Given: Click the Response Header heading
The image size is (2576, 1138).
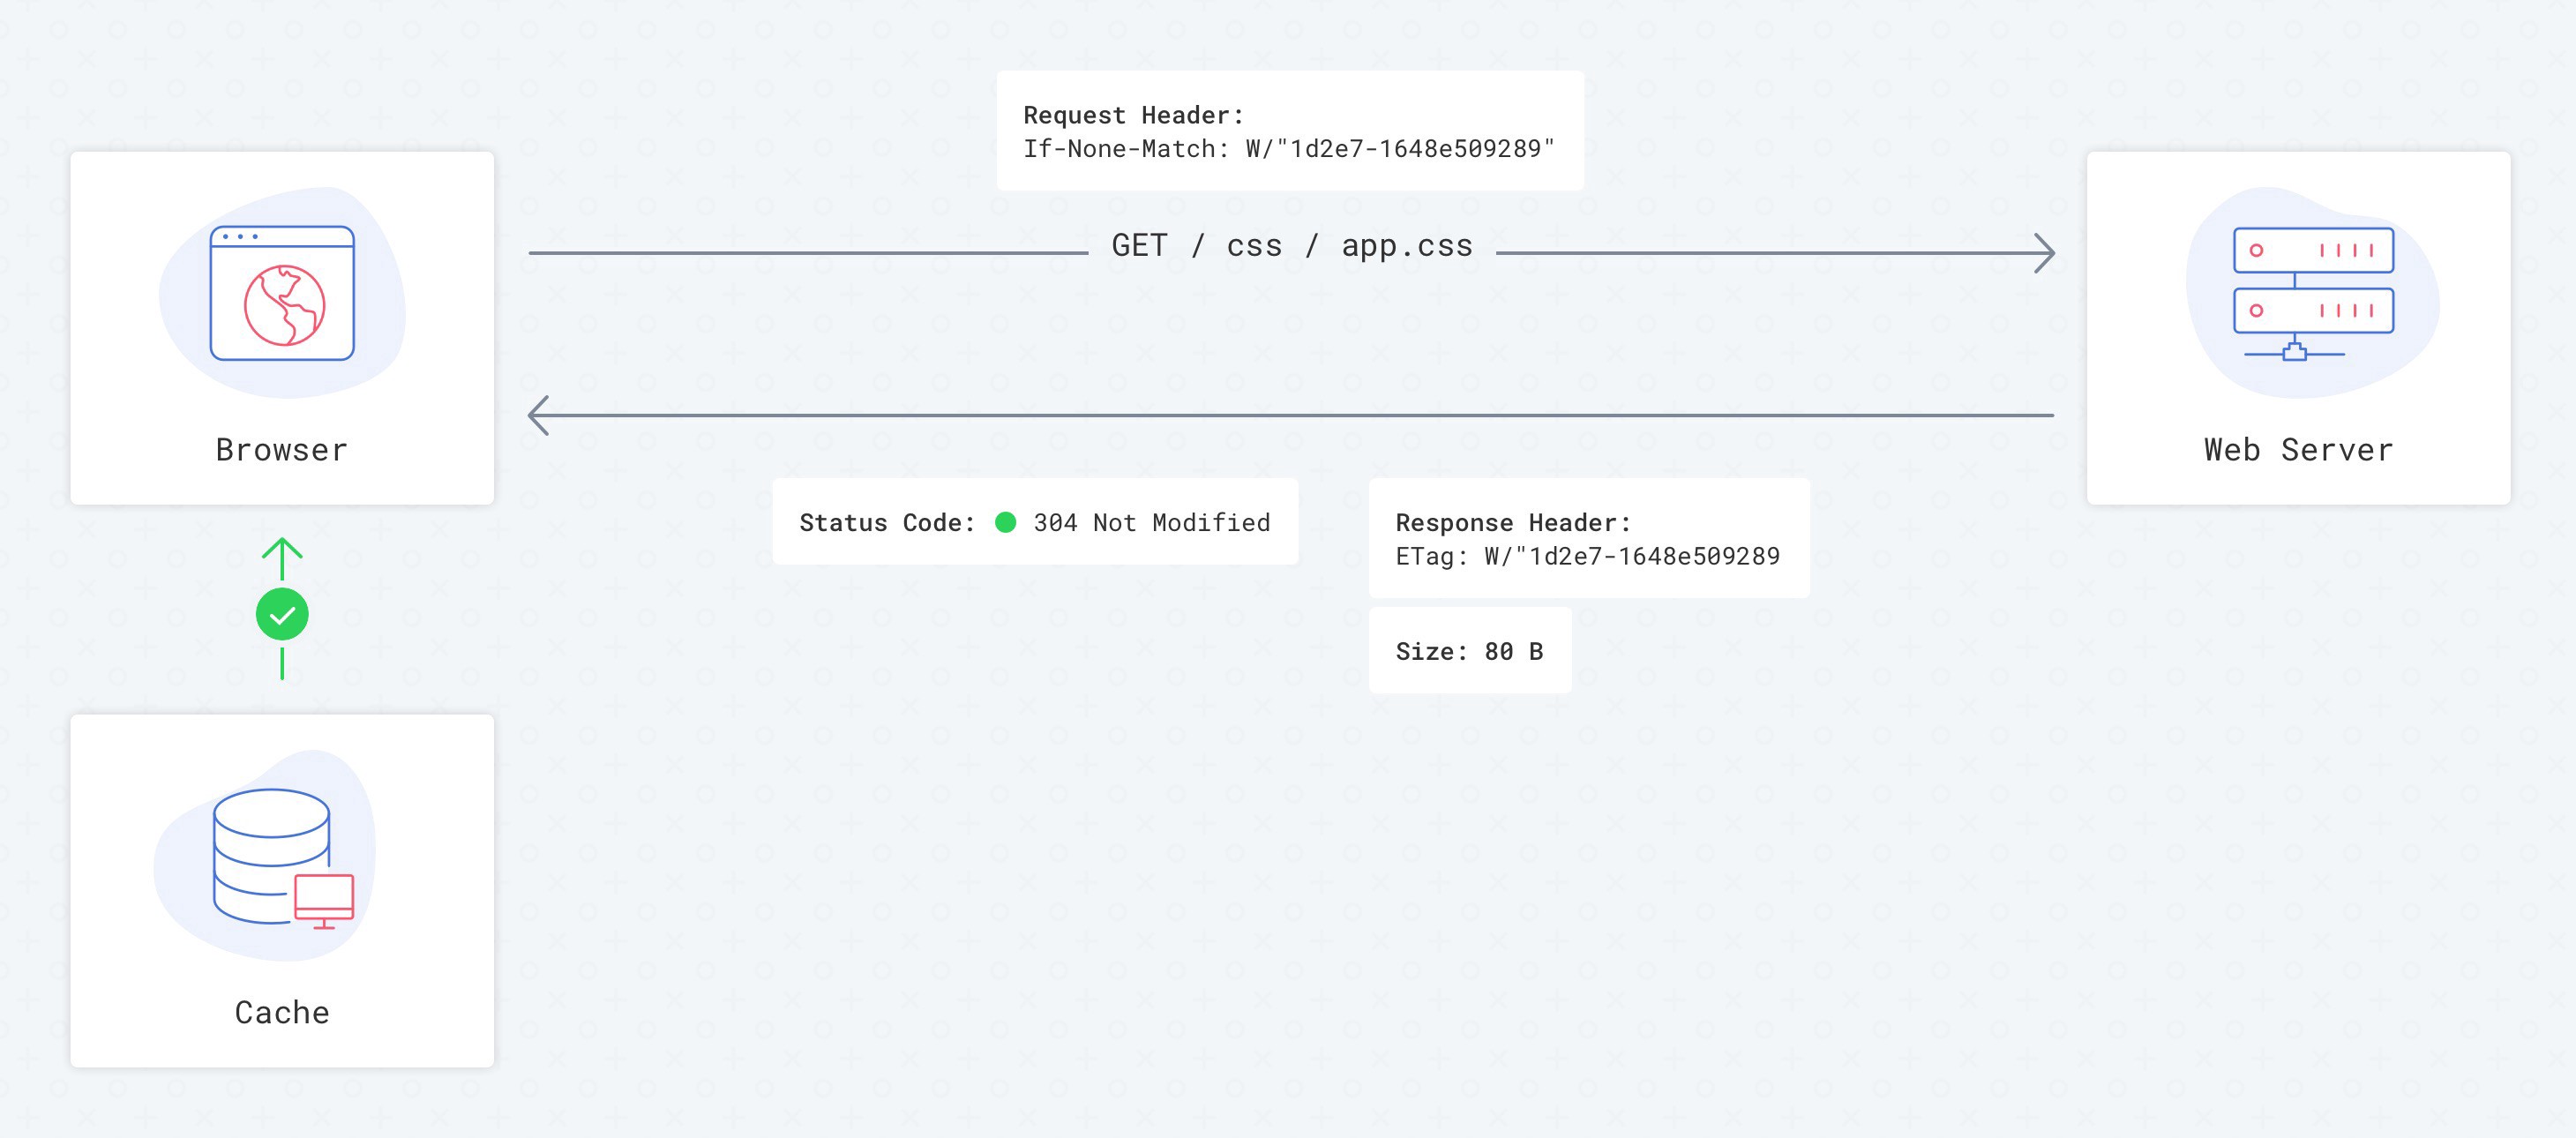Looking at the screenshot, I should (1513, 522).
